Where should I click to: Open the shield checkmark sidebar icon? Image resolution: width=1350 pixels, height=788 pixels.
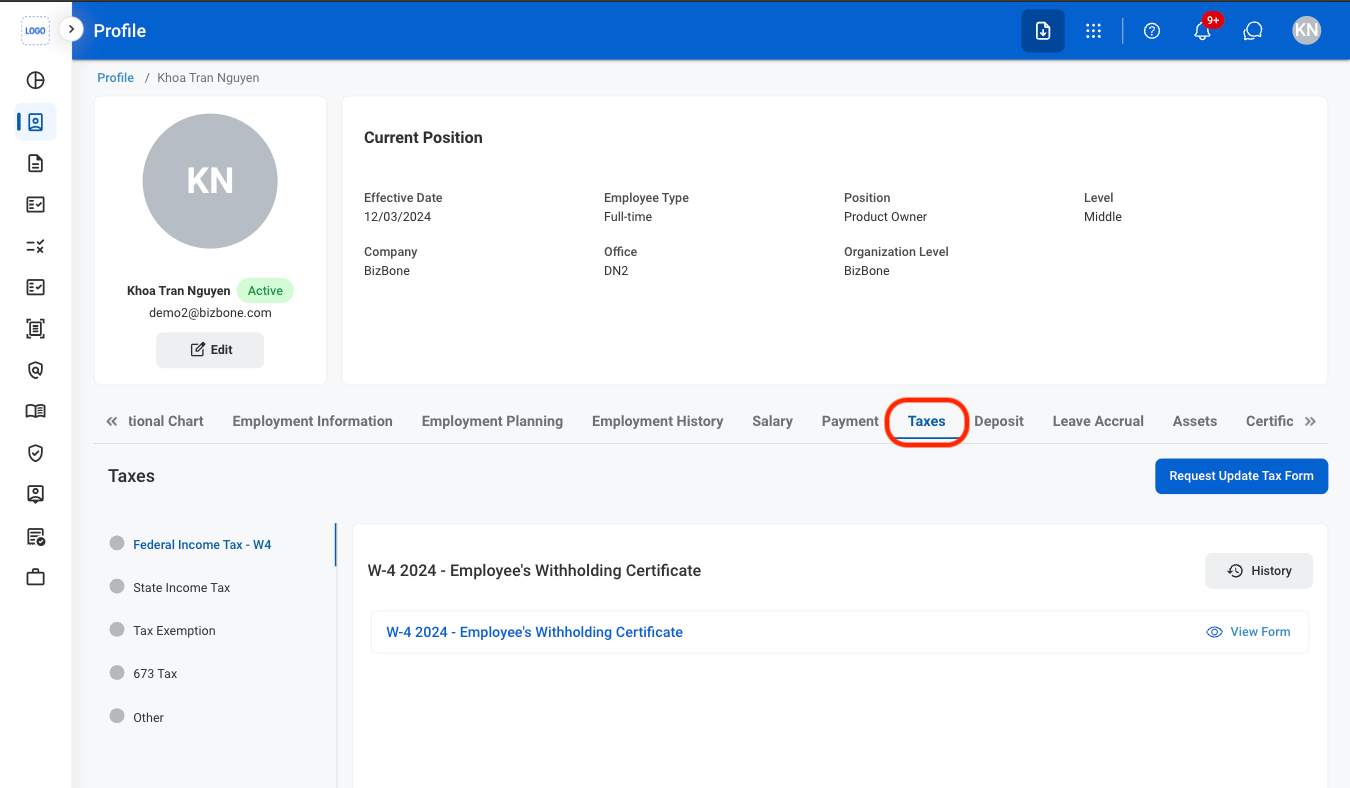(35, 453)
